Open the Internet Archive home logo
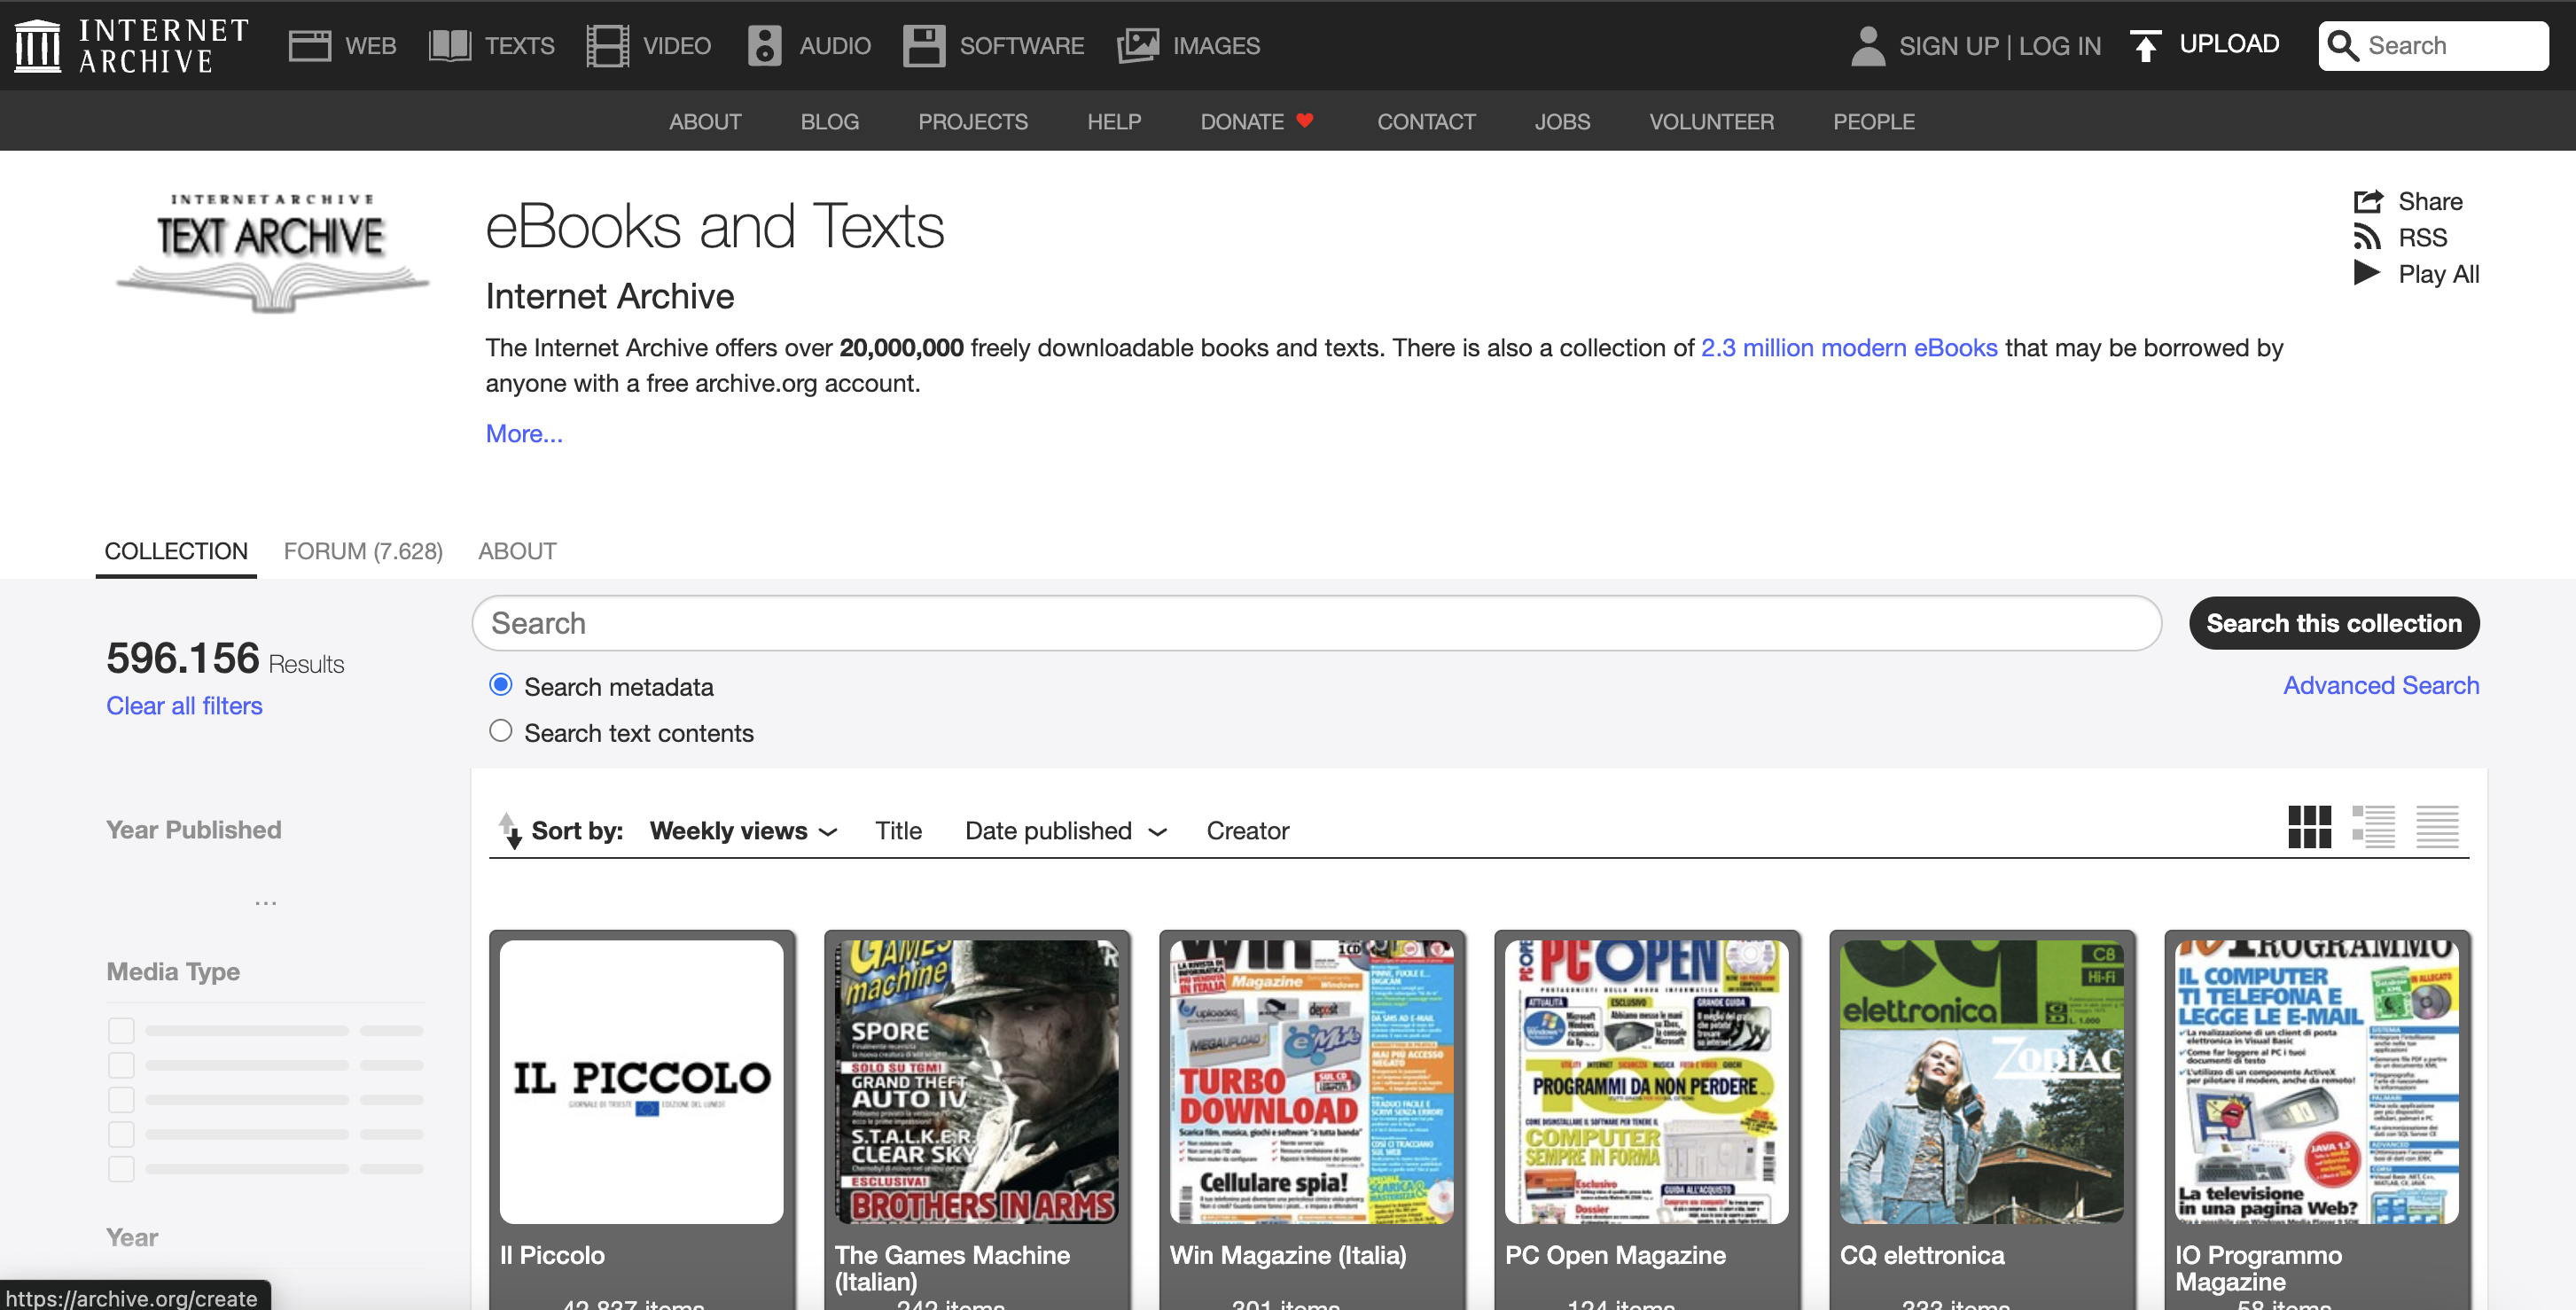This screenshot has width=2576, height=1310. click(x=131, y=45)
